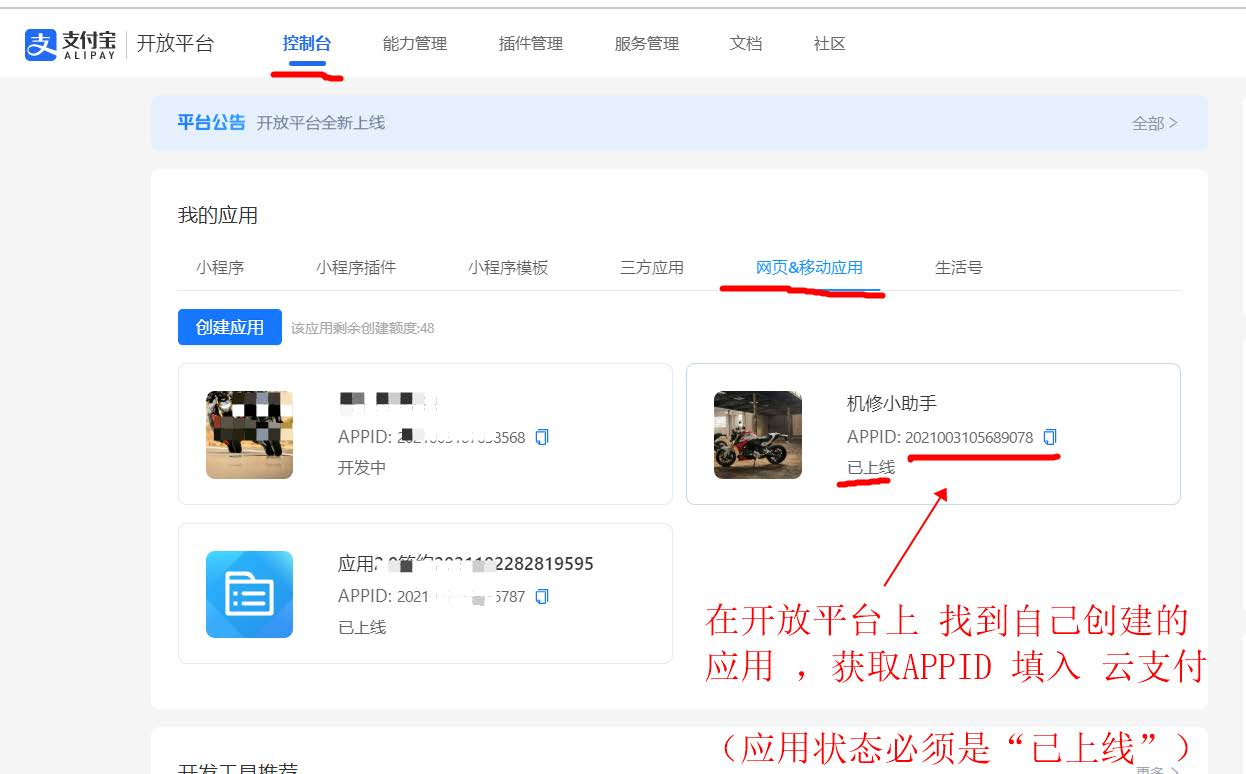Viewport: 1246px width, 774px height.
Task: Click 已上线 status under the blue-icon app
Action: [x=363, y=628]
